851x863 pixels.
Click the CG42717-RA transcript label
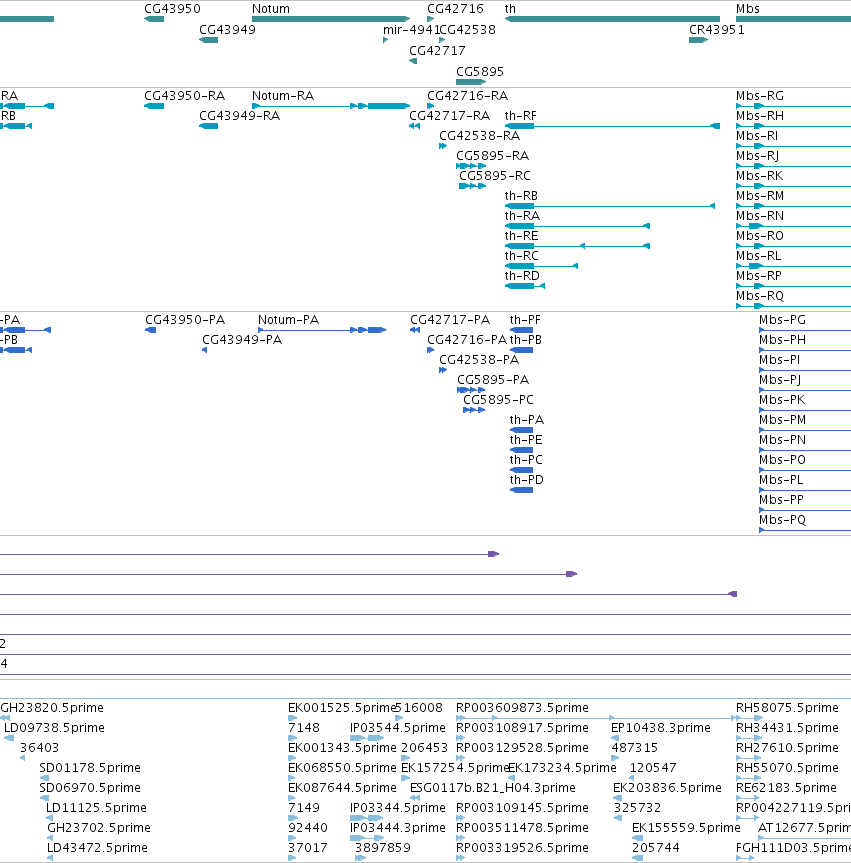(449, 116)
